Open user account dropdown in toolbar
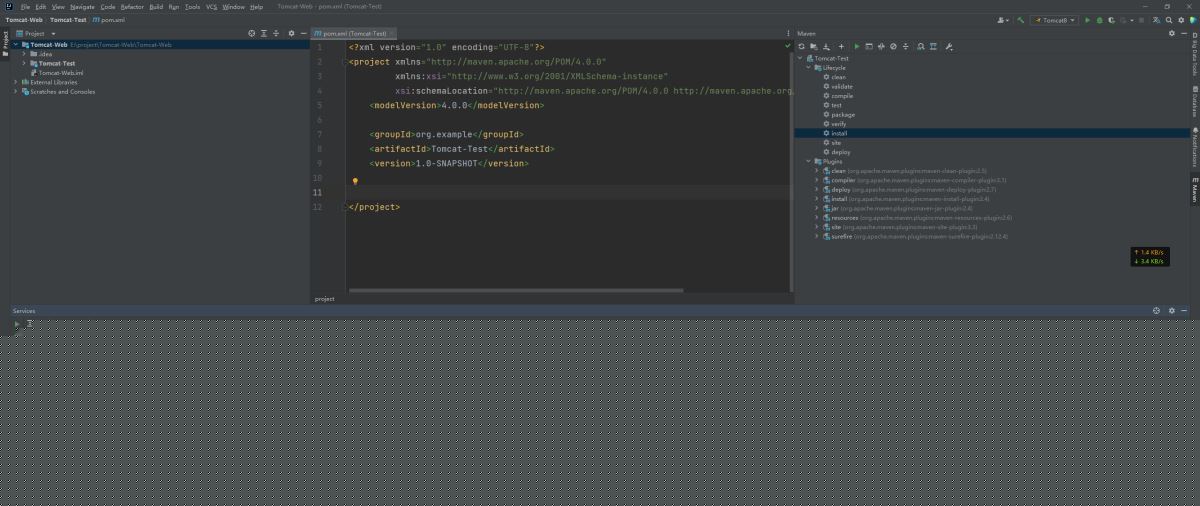Viewport: 1200px width, 506px height. tap(1003, 20)
